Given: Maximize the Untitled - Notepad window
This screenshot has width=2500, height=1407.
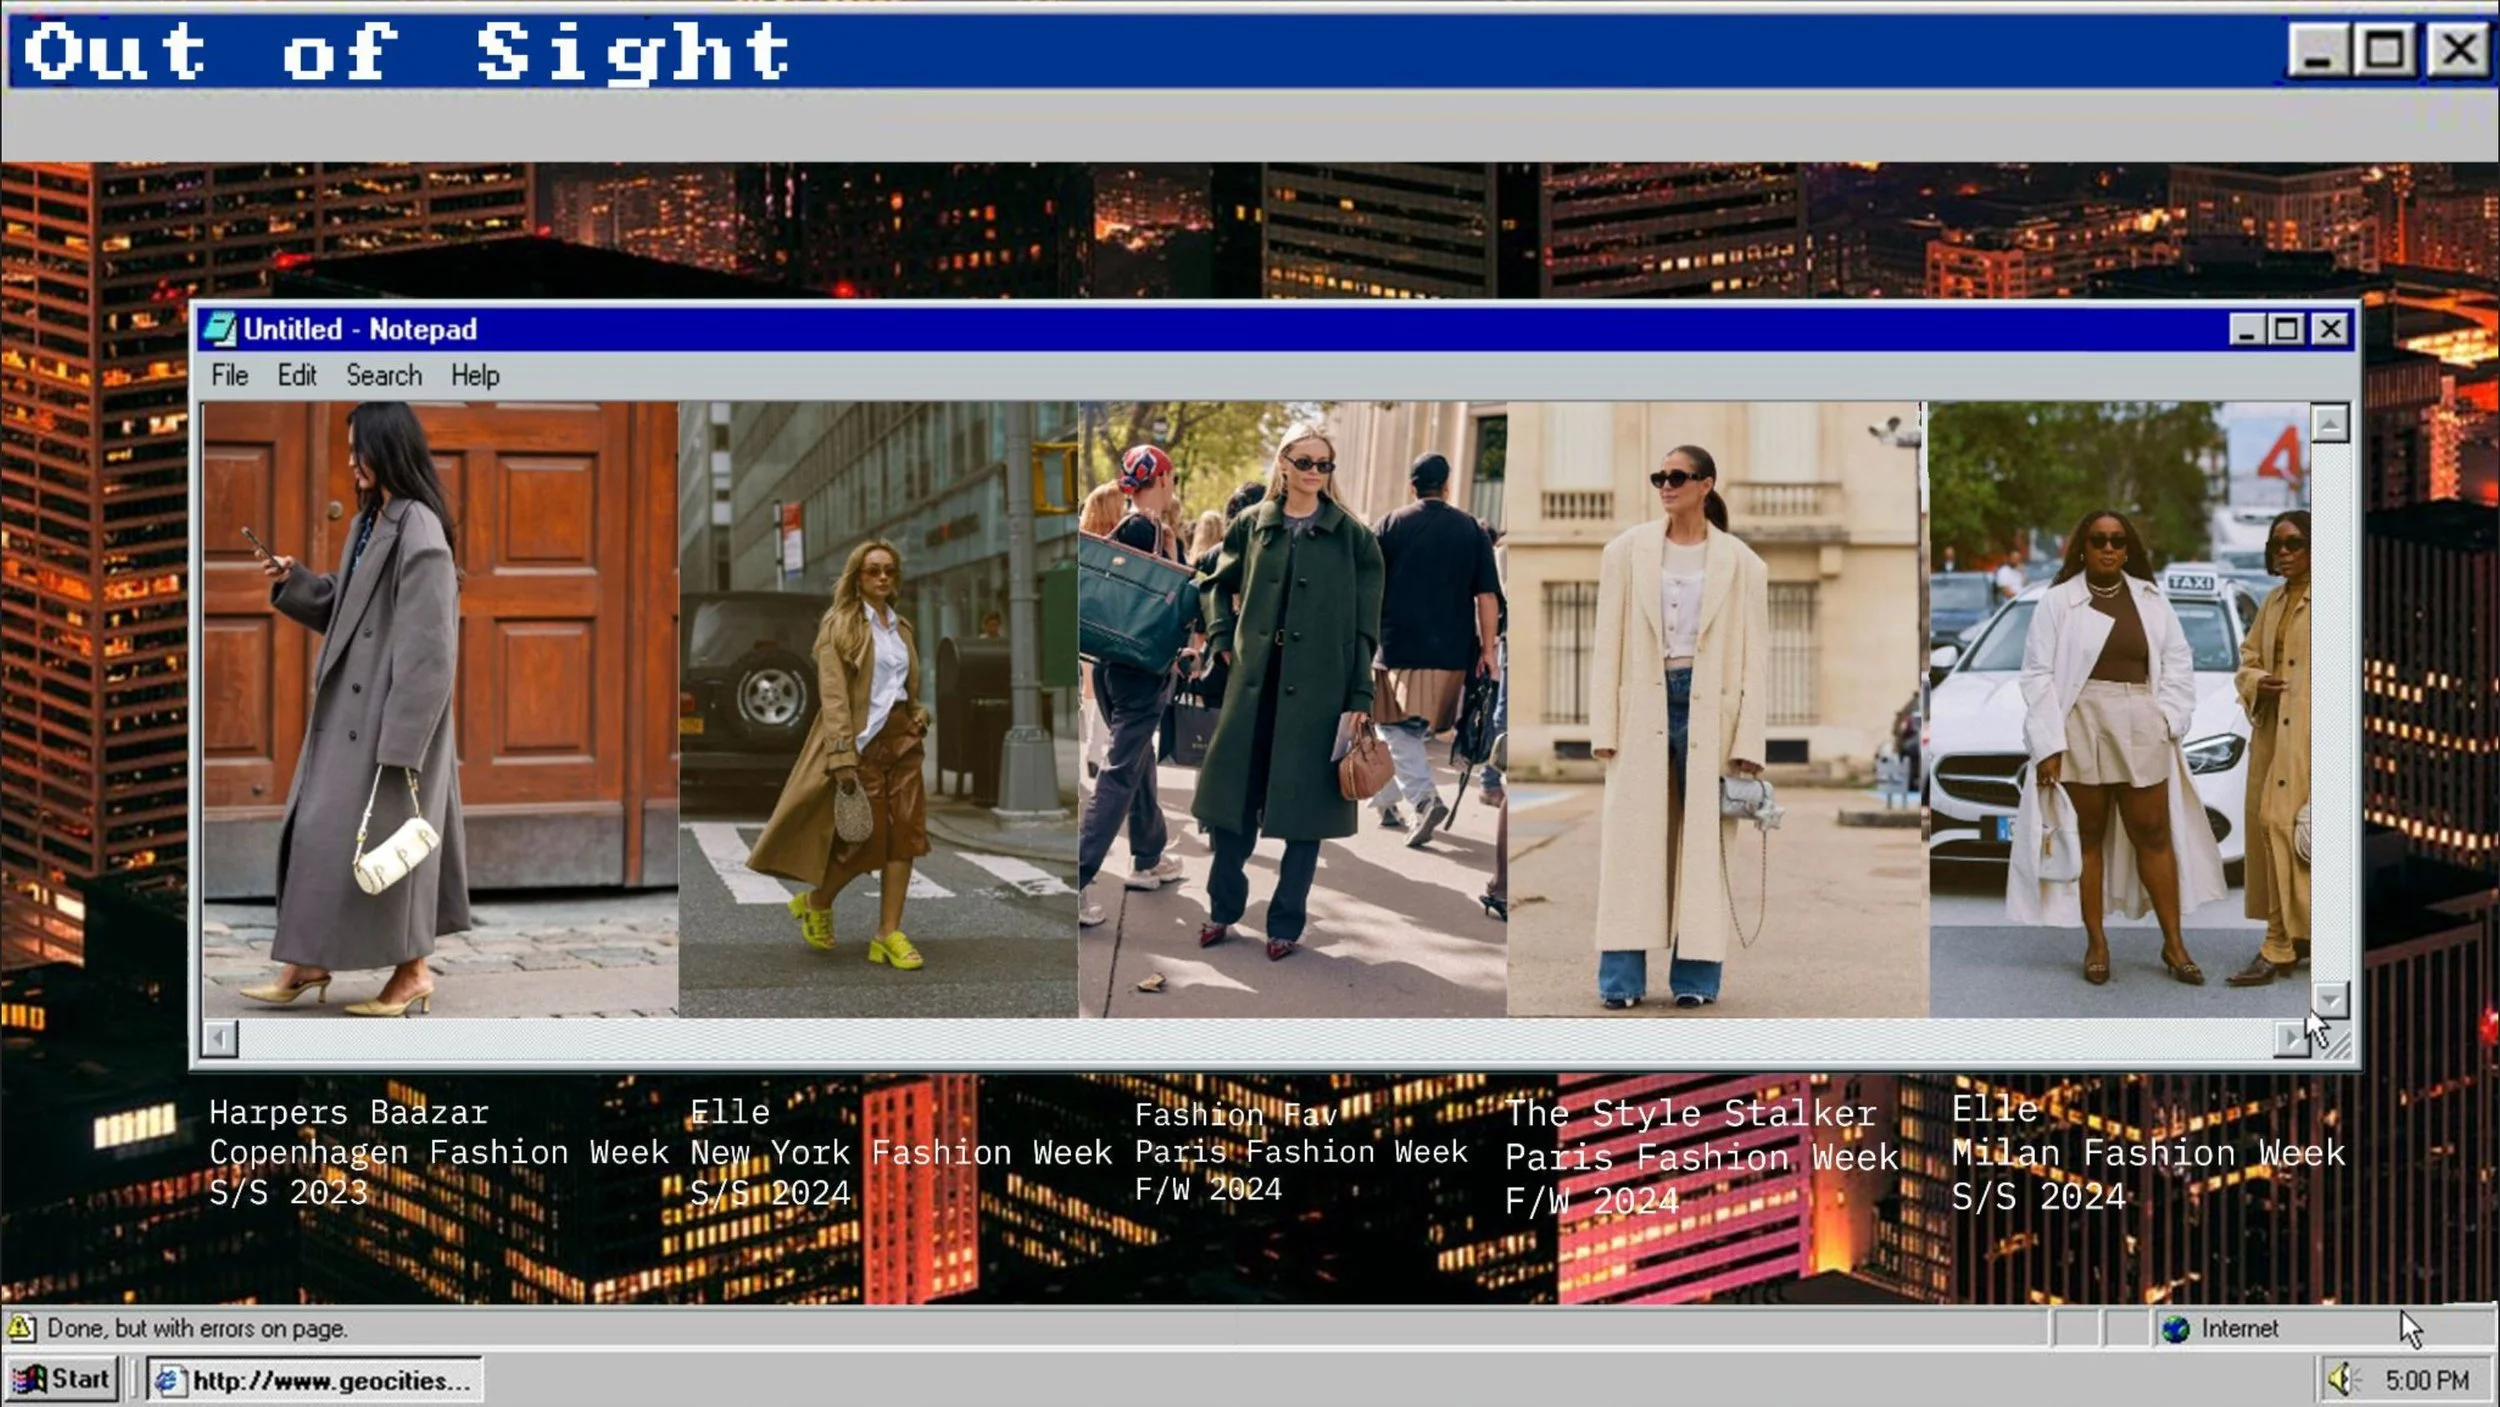Looking at the screenshot, I should [x=2286, y=329].
